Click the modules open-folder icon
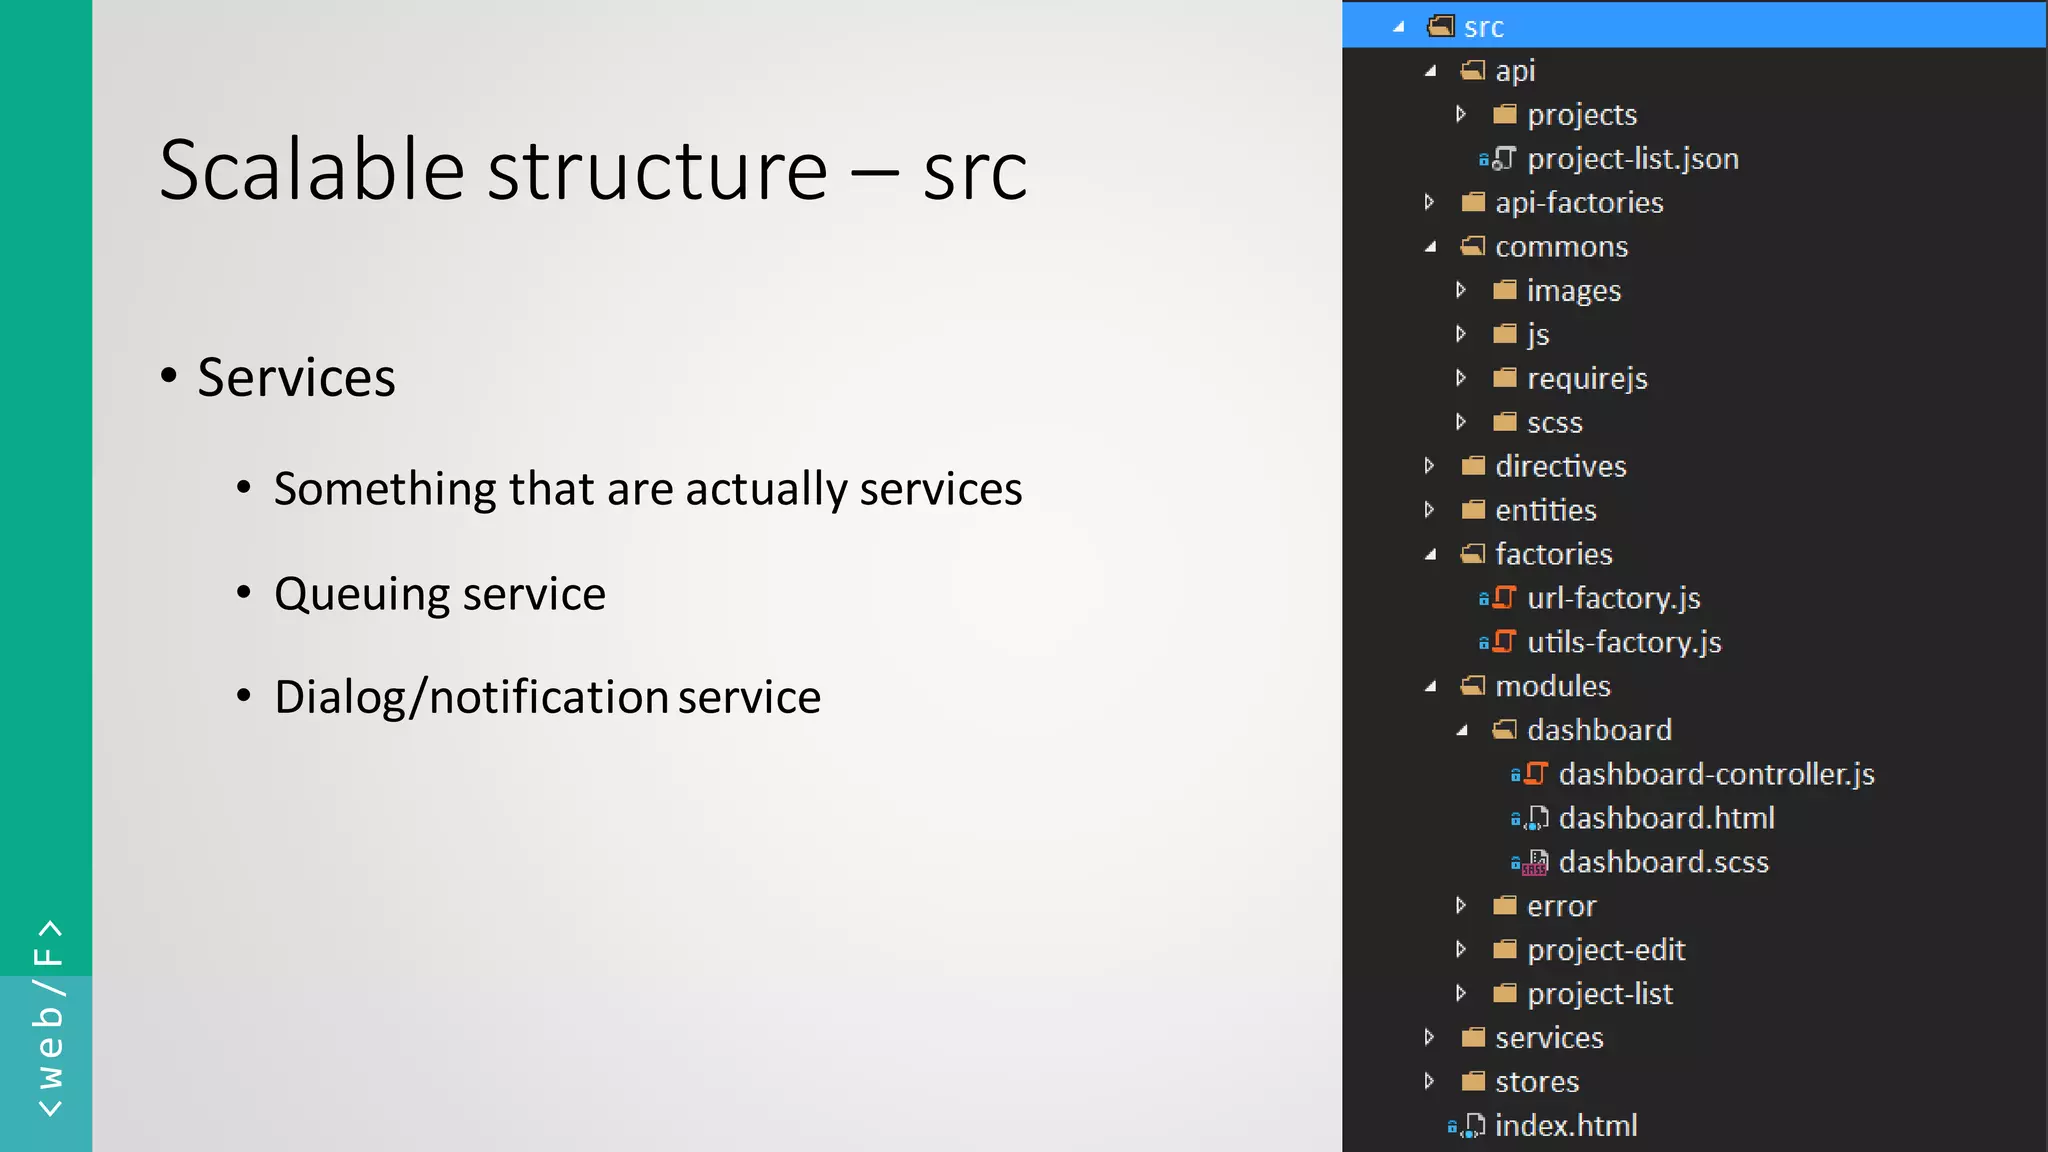 (x=1473, y=686)
